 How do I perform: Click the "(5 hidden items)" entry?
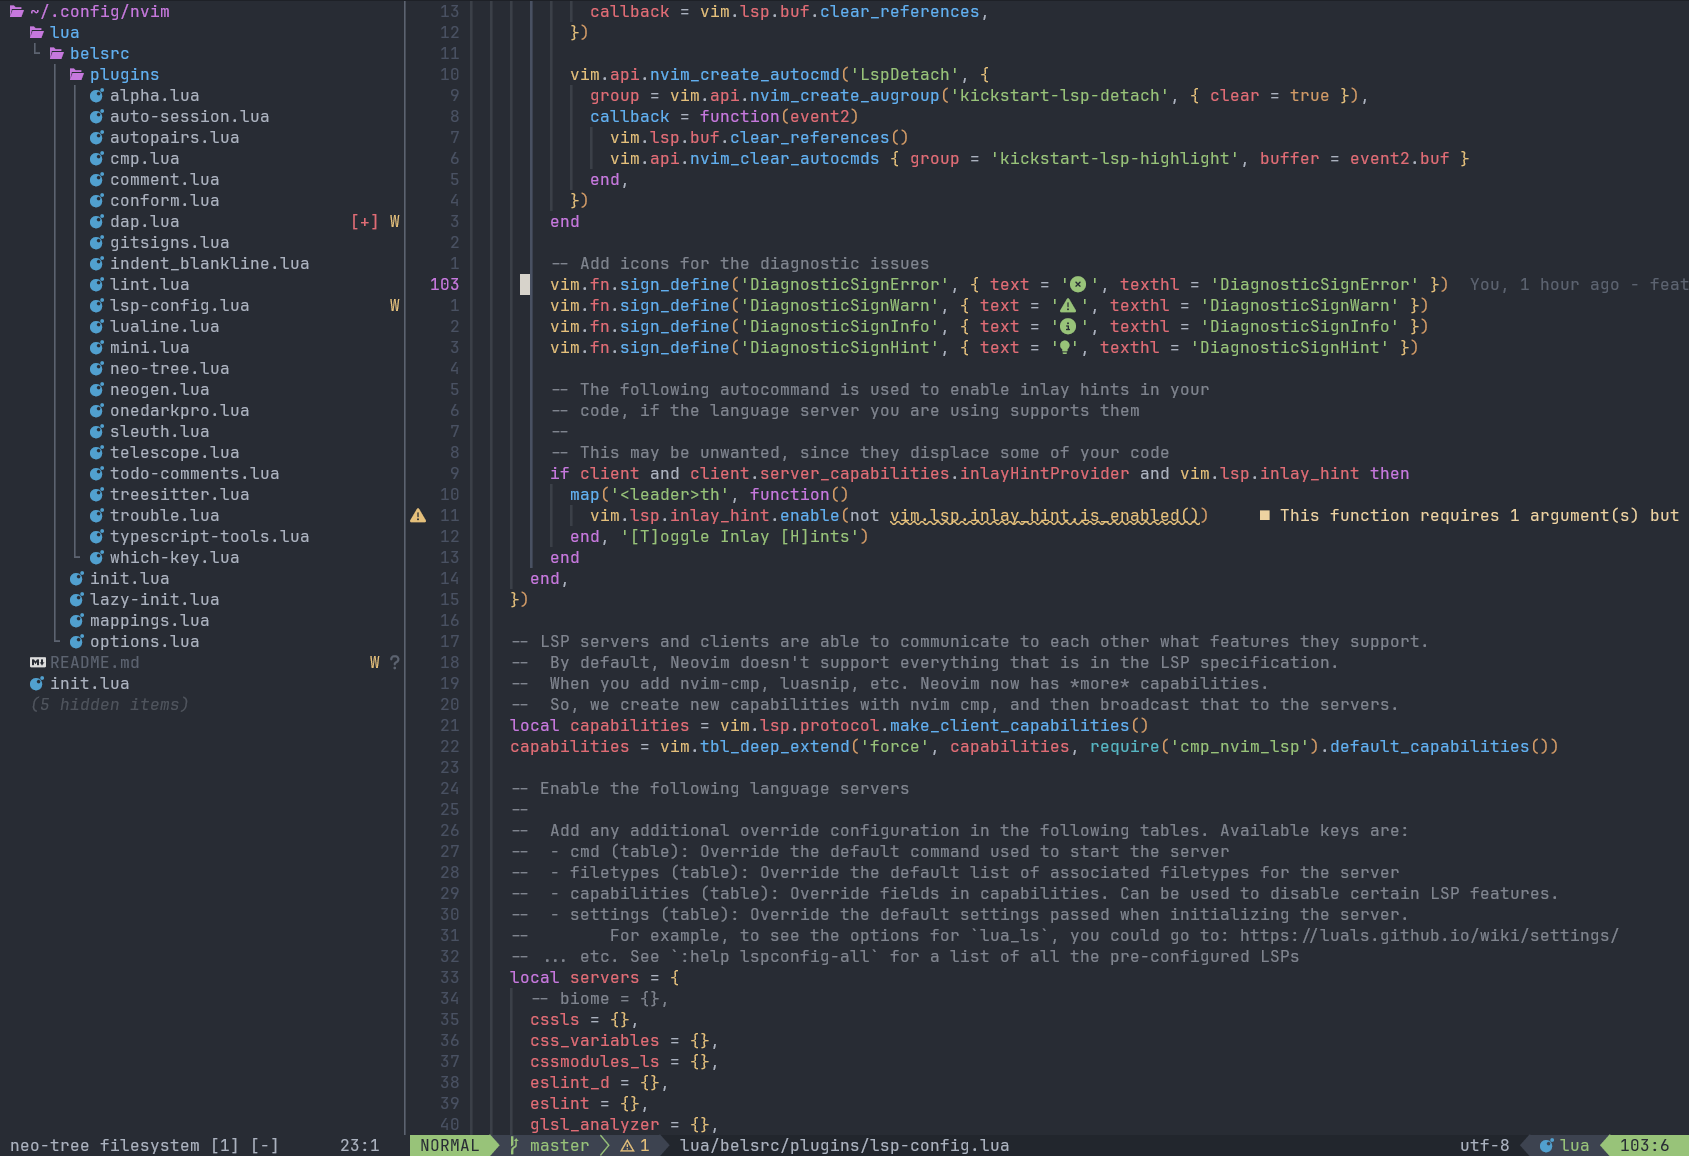pos(110,705)
